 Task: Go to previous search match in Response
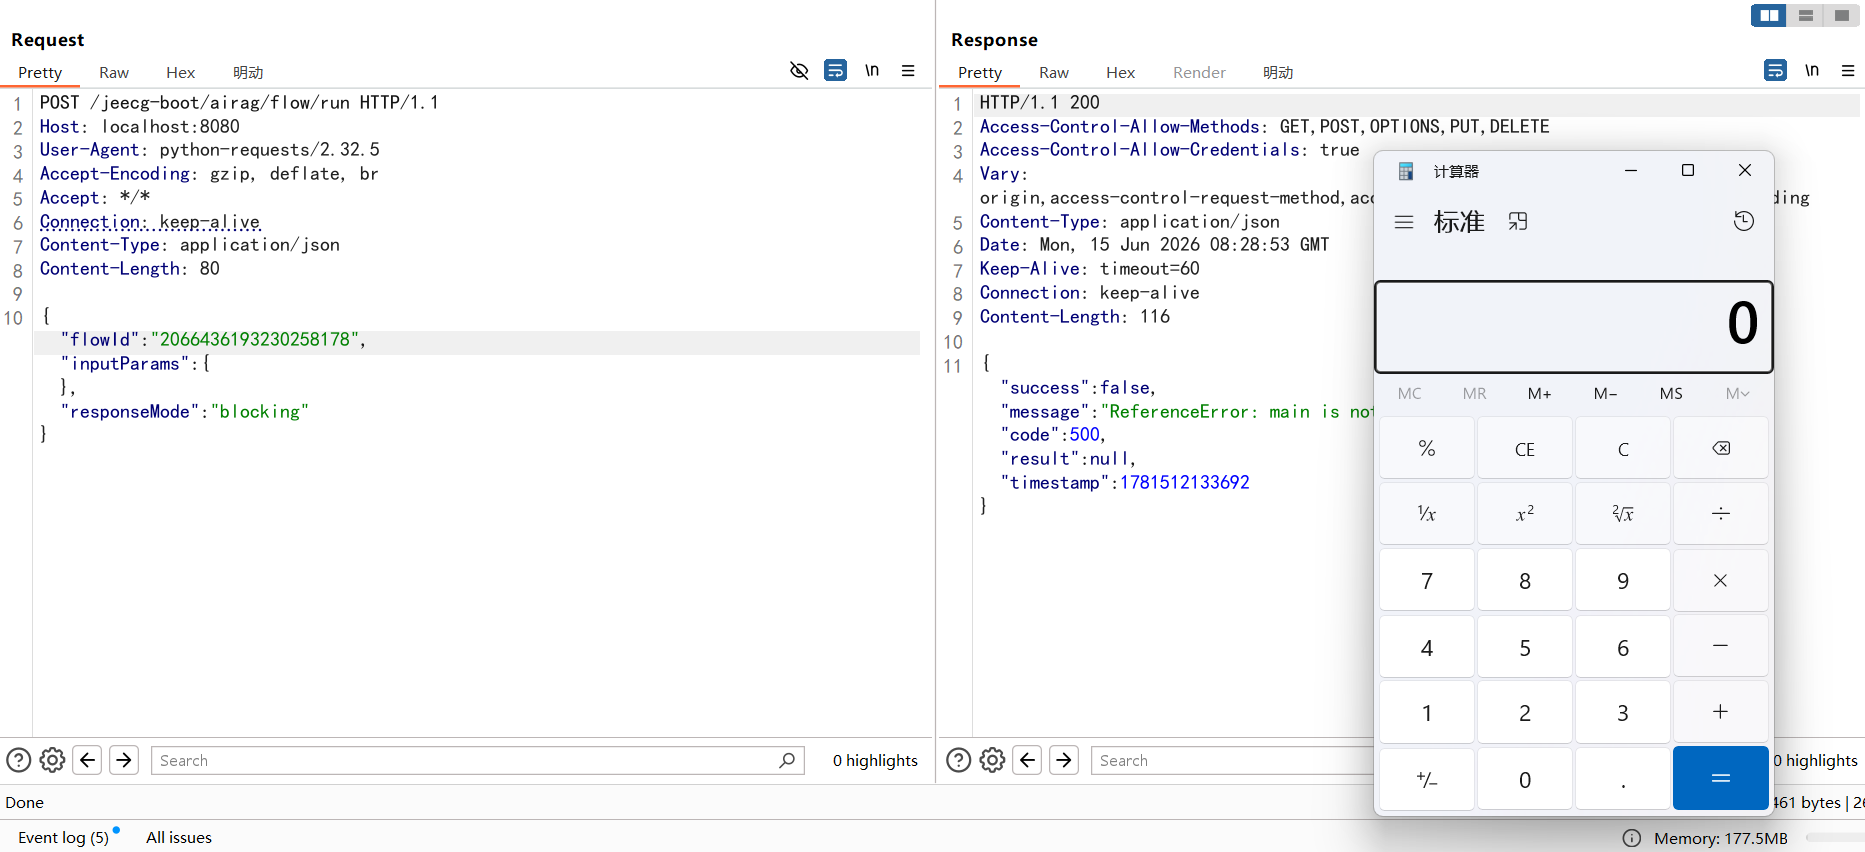click(1027, 761)
